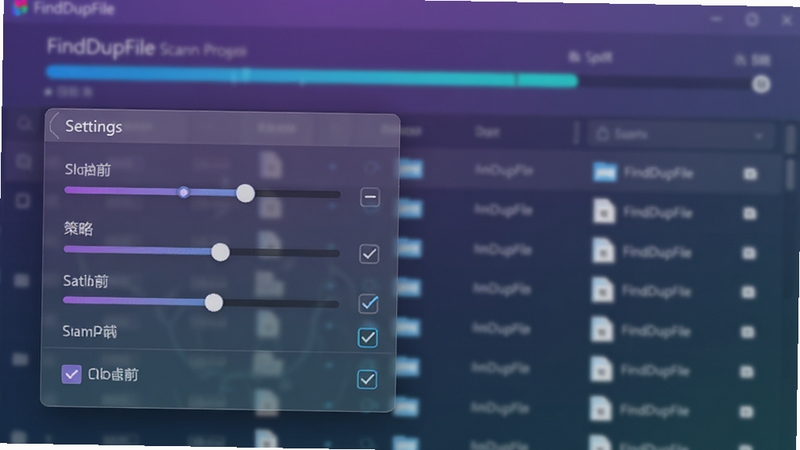Click the action icon in the blue folder row

click(x=749, y=174)
